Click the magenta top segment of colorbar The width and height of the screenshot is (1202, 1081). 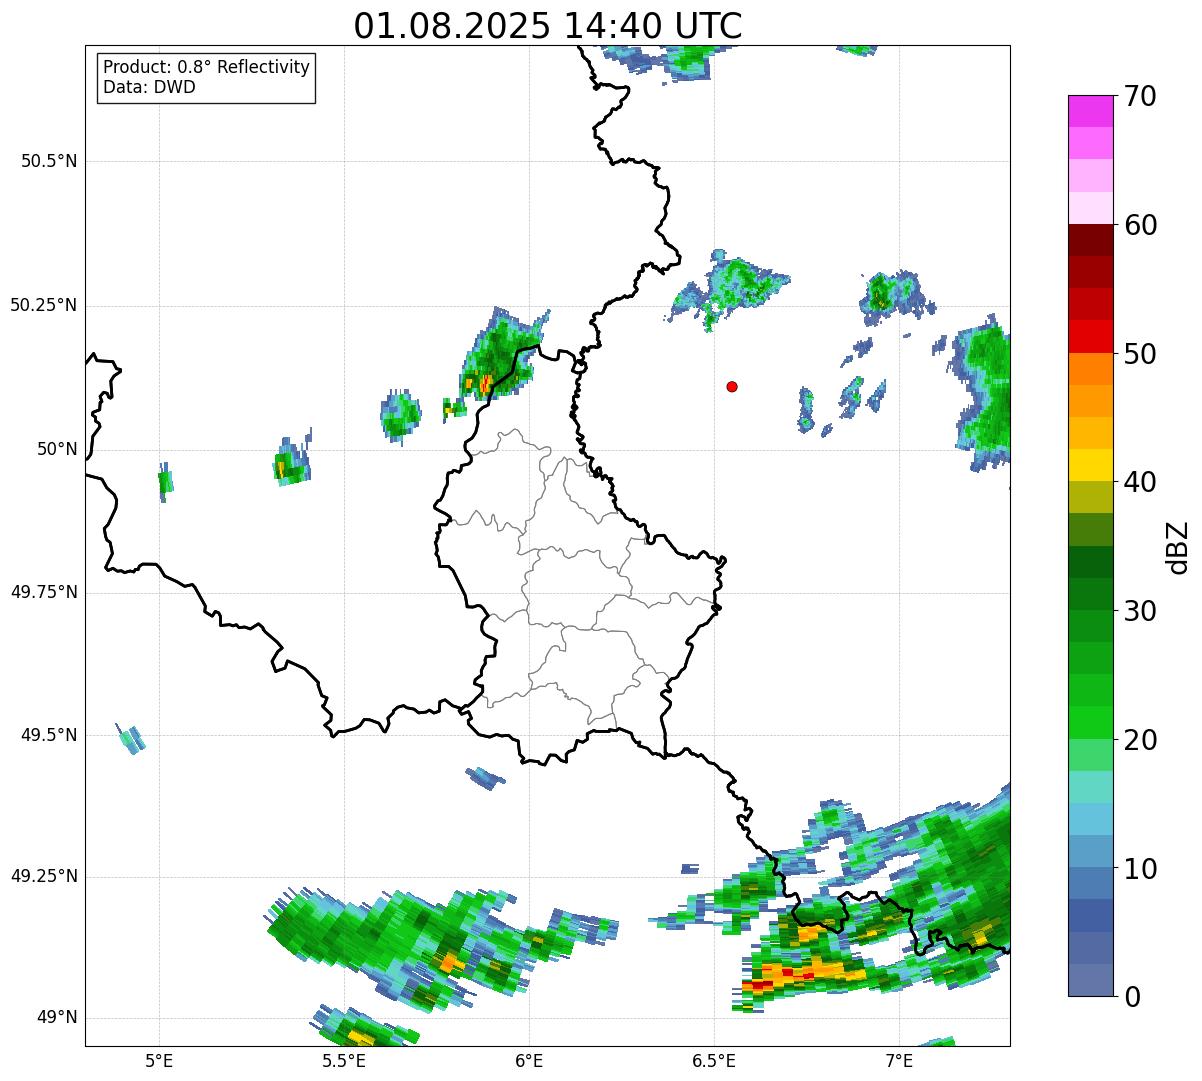click(1090, 111)
